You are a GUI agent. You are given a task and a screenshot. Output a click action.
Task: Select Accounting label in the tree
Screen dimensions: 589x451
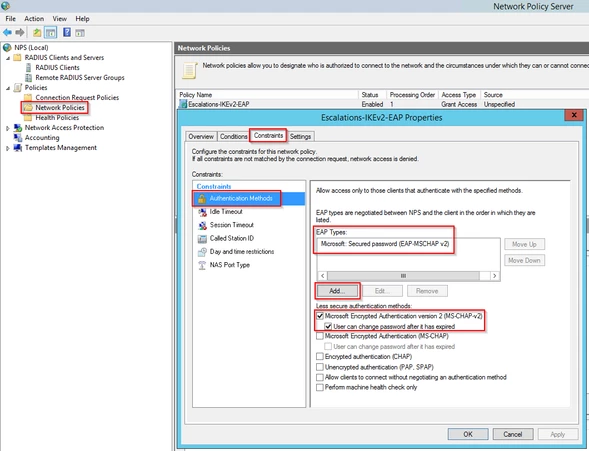click(x=42, y=138)
